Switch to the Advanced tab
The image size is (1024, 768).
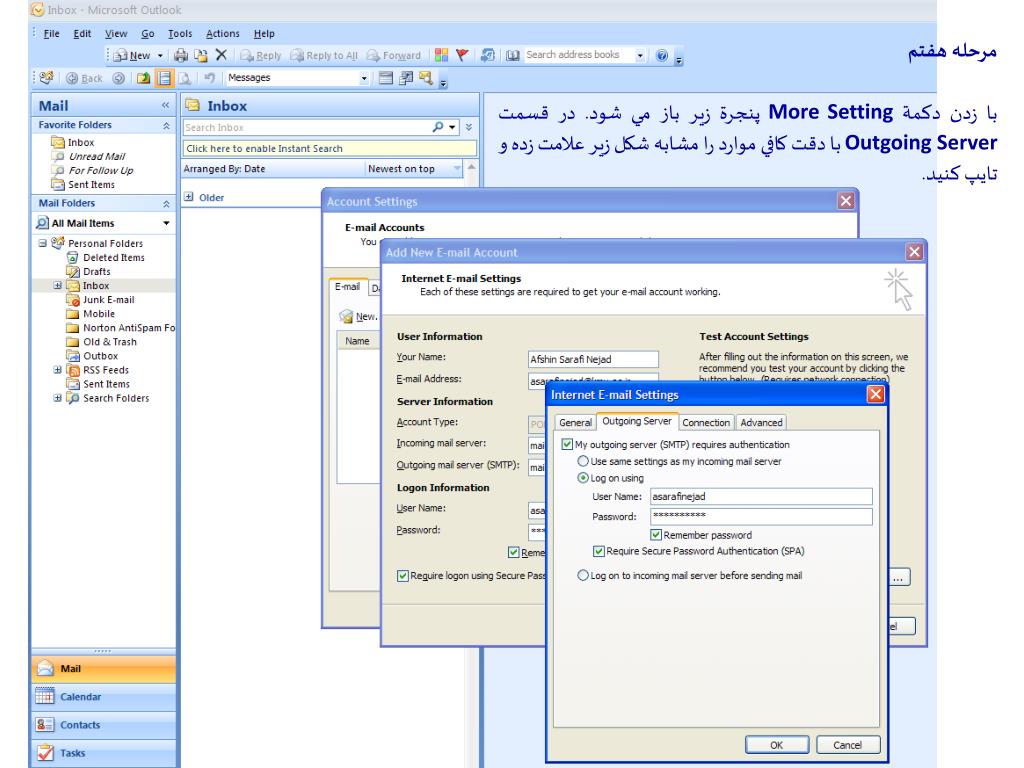point(761,423)
